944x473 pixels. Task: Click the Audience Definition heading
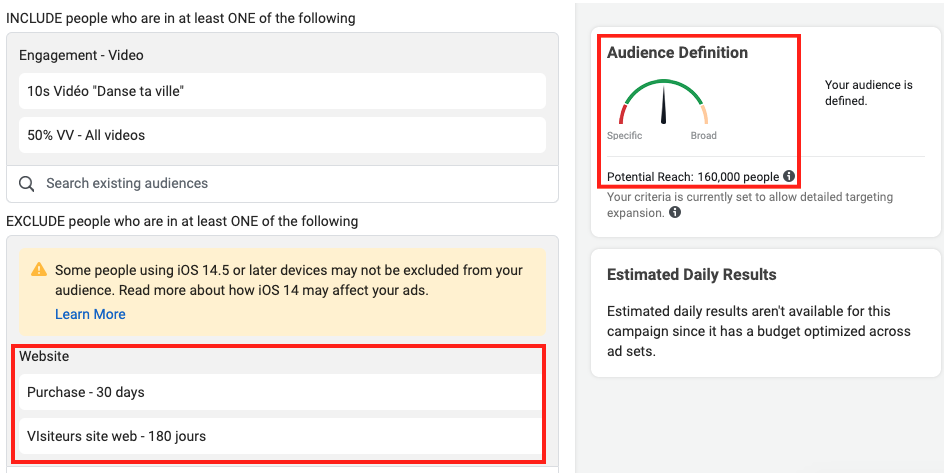click(677, 53)
